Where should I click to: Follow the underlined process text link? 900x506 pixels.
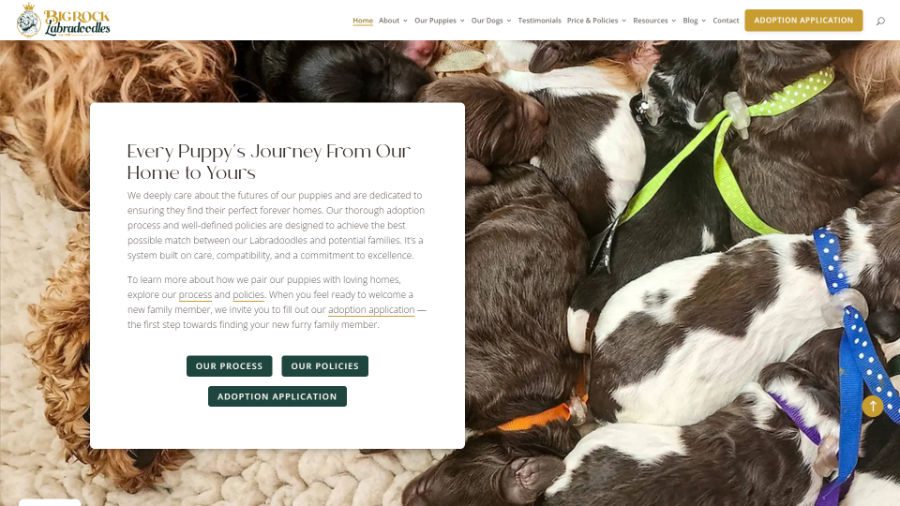point(195,295)
